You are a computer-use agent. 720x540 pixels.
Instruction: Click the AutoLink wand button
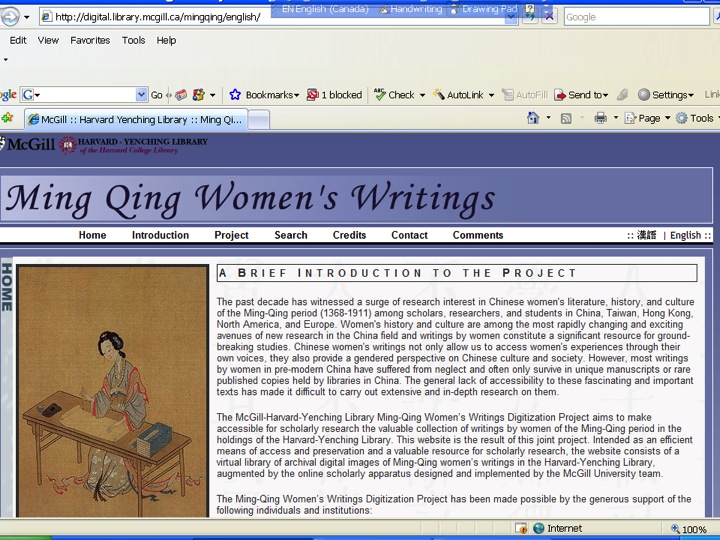tap(458, 95)
